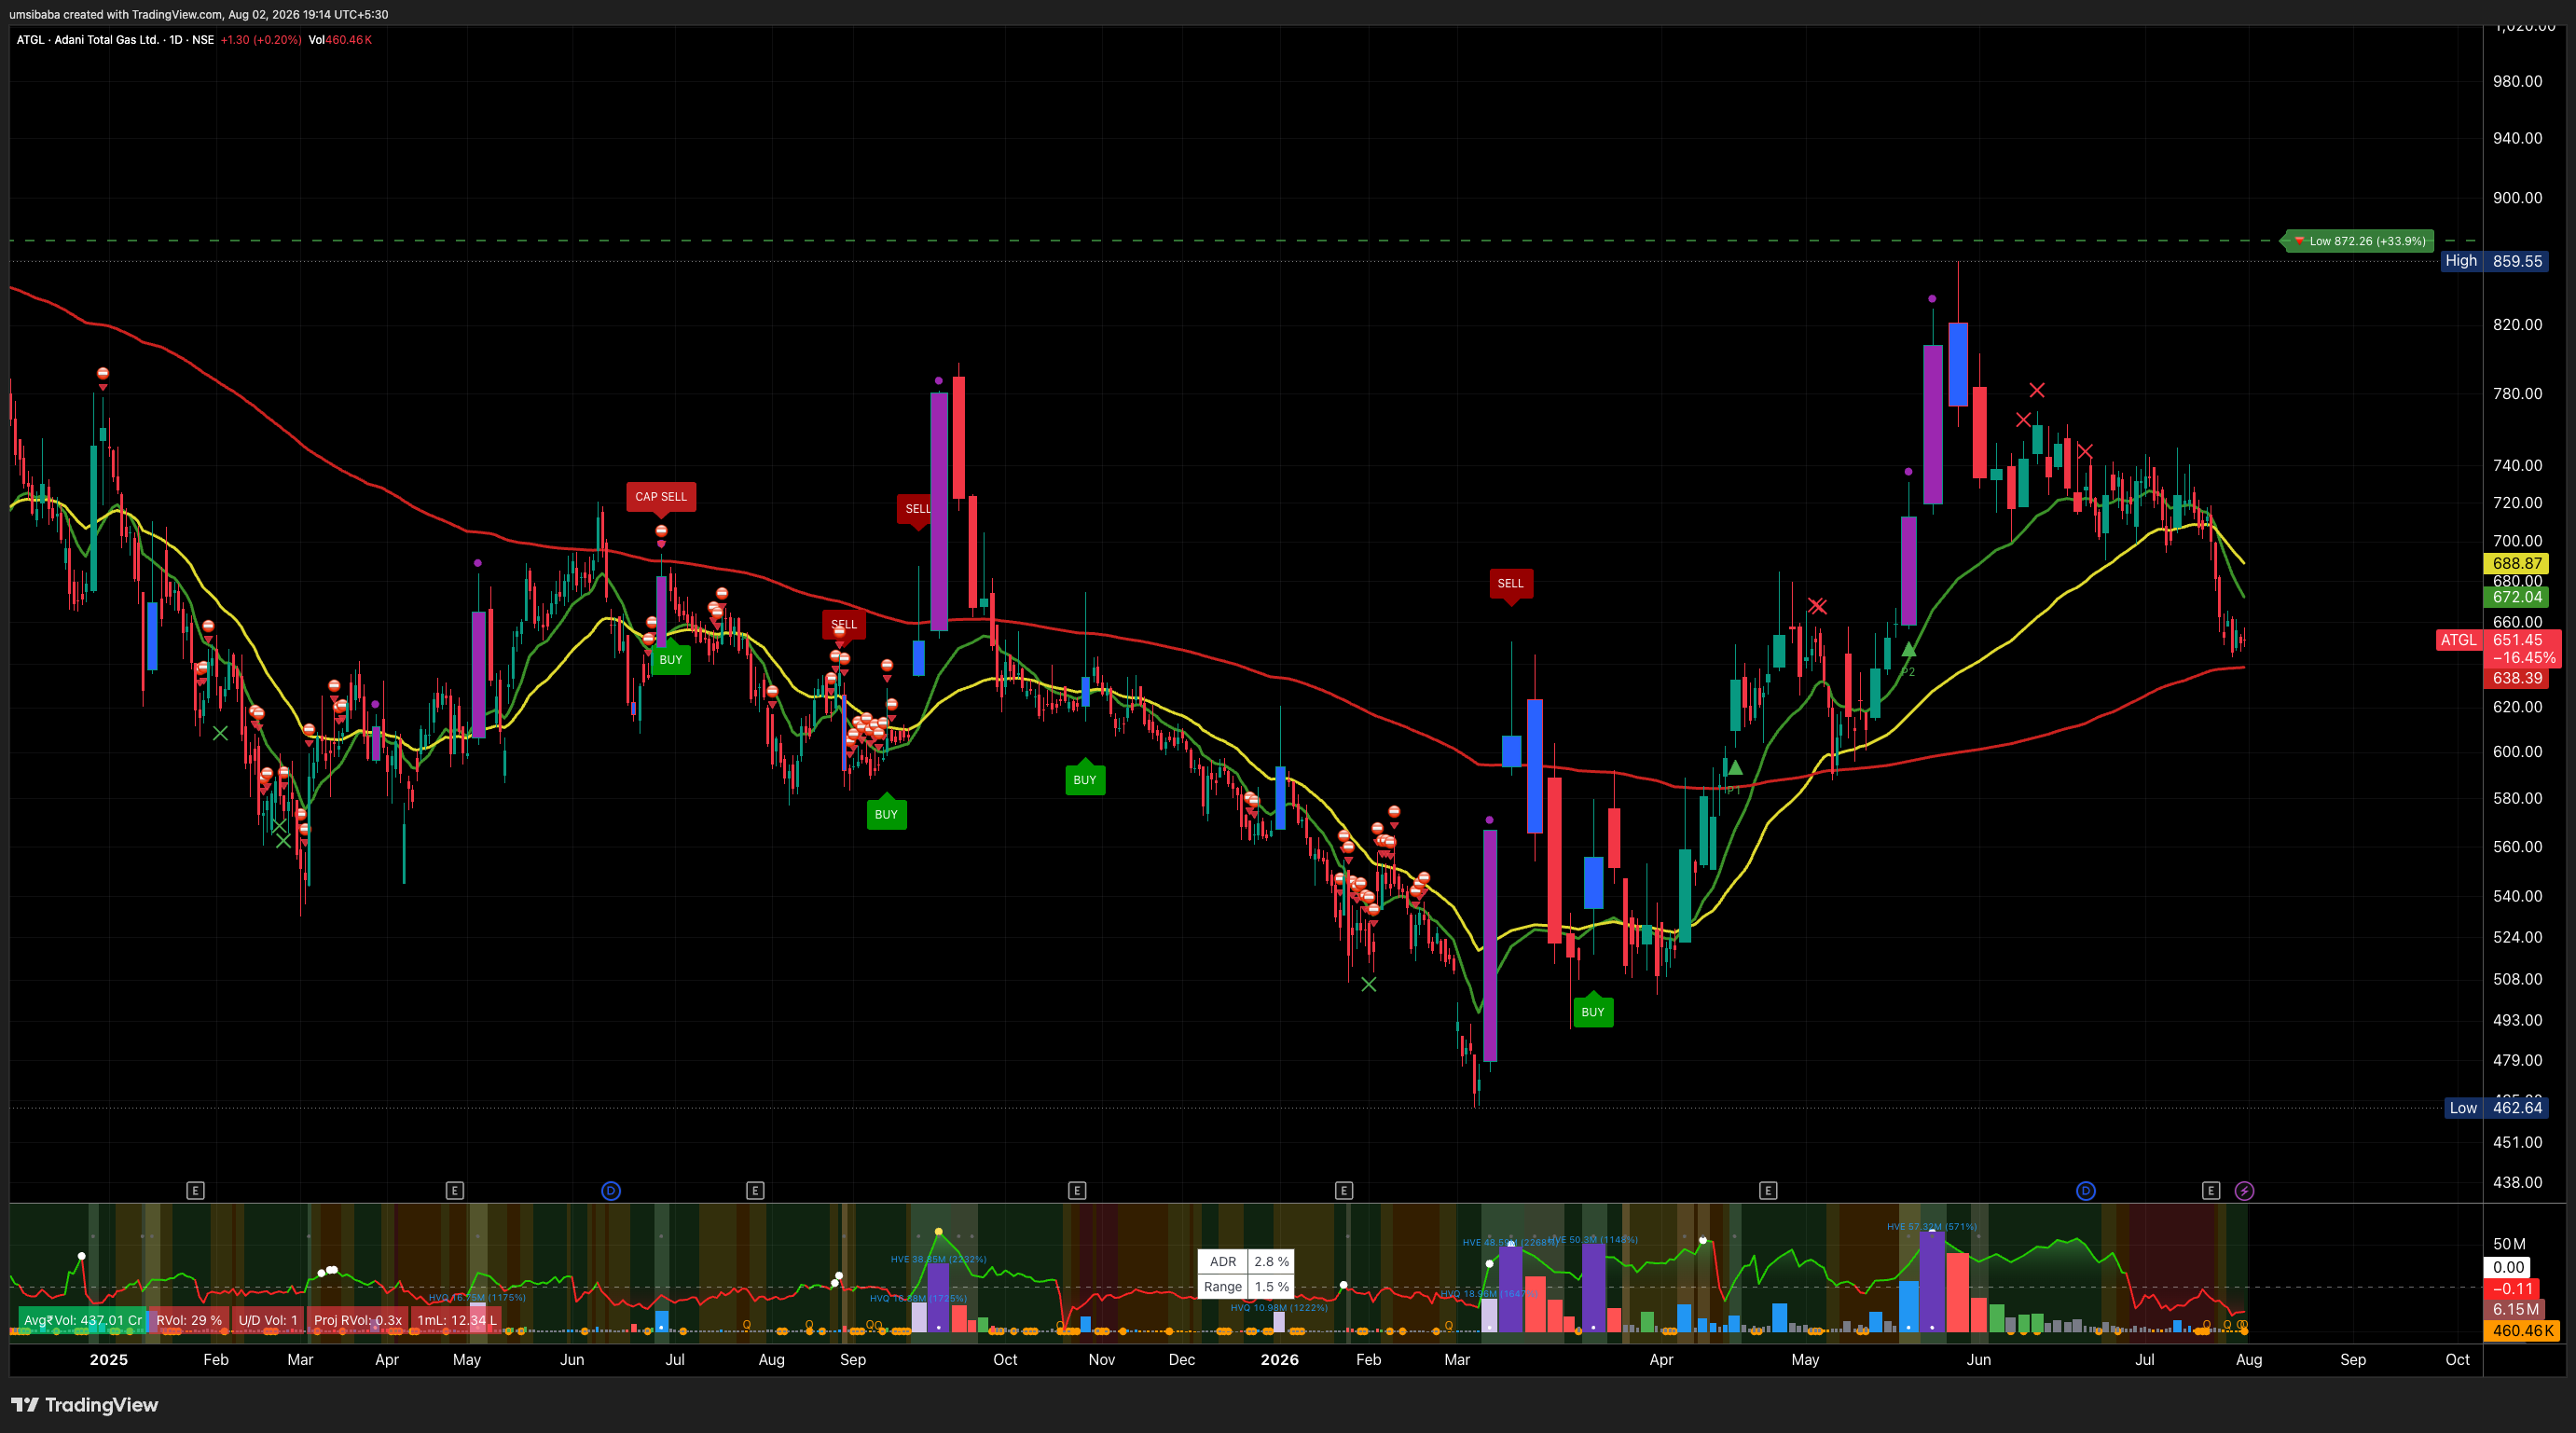Click the 1mL: 12.34 L badge
Image resolution: width=2576 pixels, height=1433 pixels.
point(457,1320)
